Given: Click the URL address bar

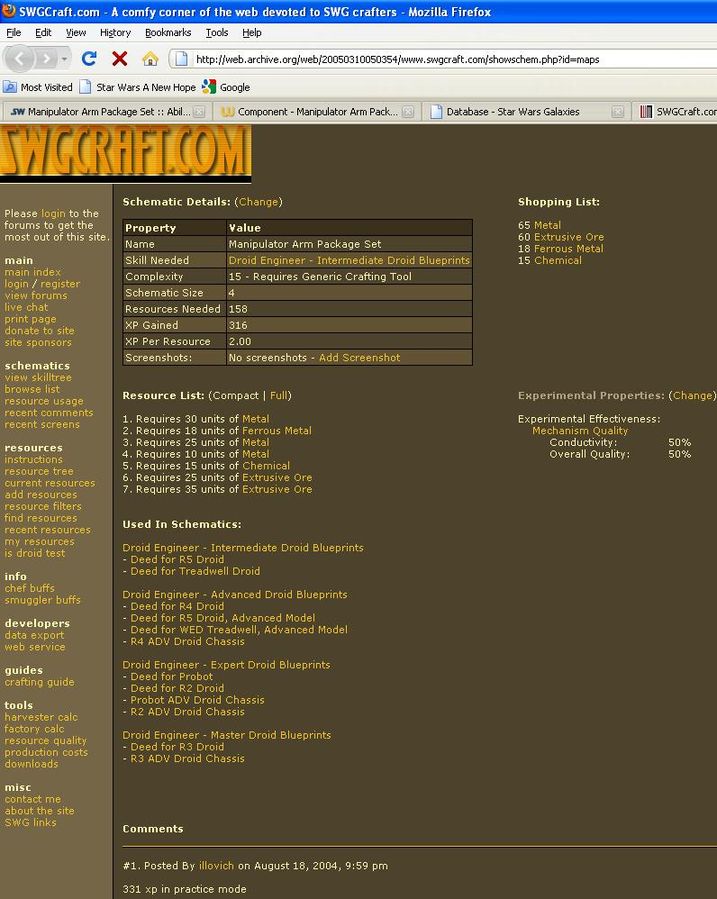Looking at the screenshot, I should (x=440, y=59).
